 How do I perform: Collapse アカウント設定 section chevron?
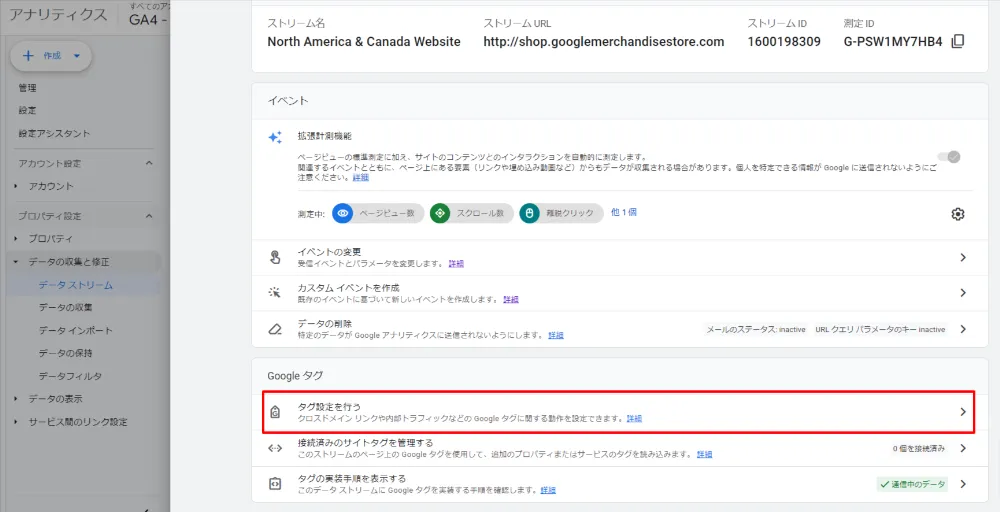[x=149, y=163]
